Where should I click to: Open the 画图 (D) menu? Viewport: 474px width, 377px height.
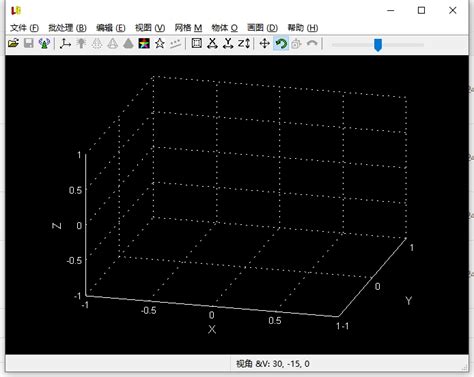tap(262, 28)
